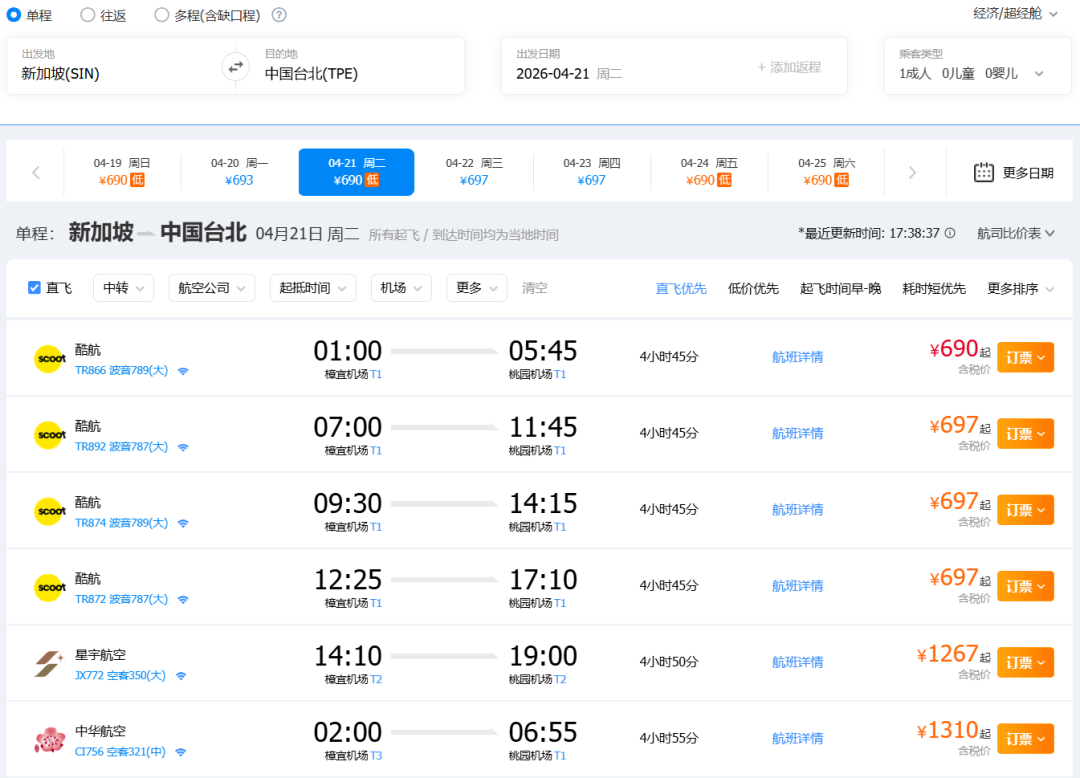Click the help icon beside multi-city option
This screenshot has height=778, width=1080.
coord(279,15)
